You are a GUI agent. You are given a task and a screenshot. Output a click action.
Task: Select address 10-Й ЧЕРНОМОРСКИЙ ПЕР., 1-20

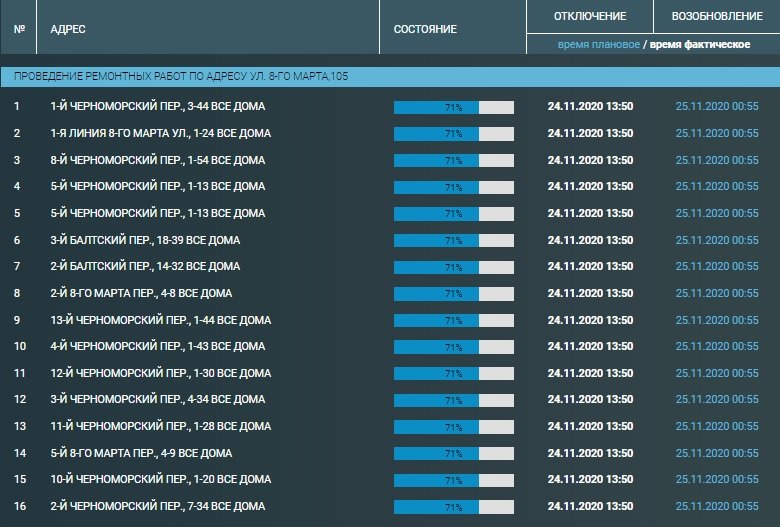coord(161,479)
